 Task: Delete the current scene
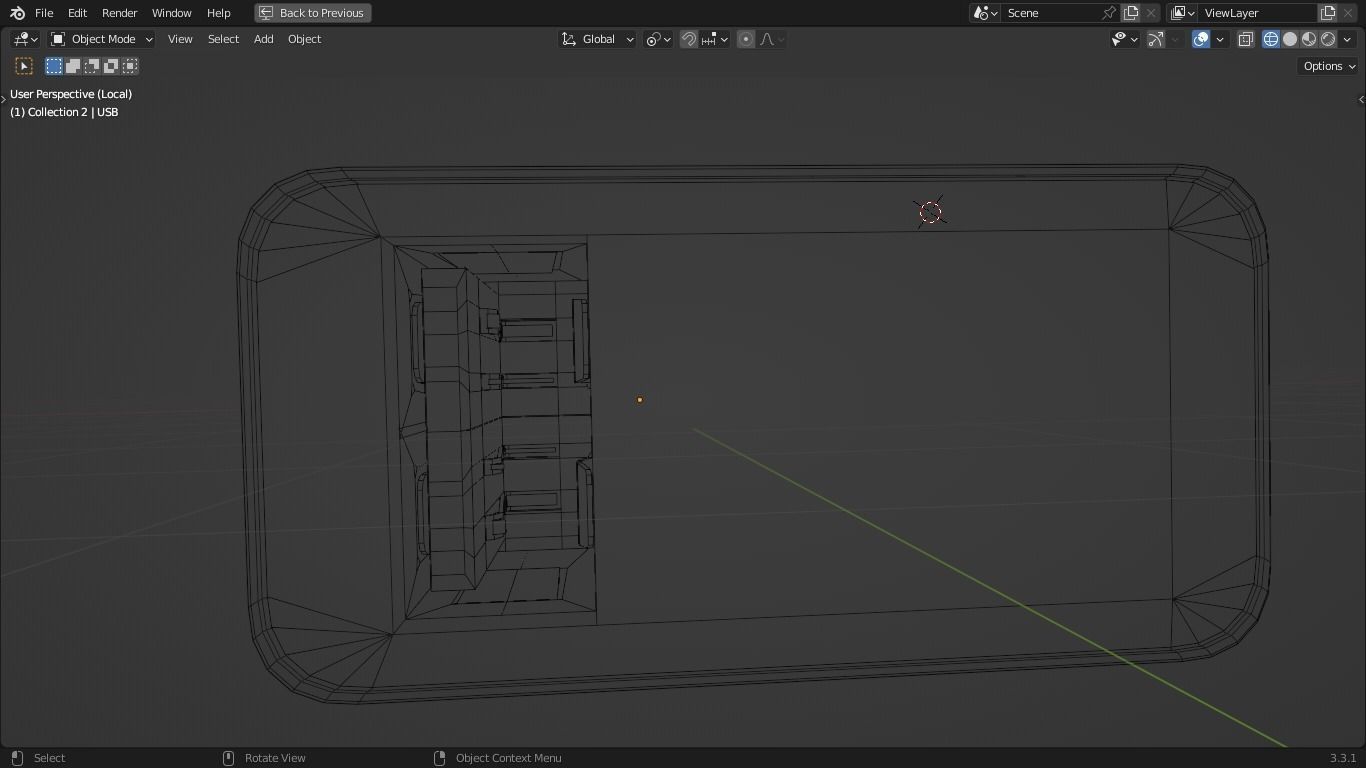pos(1151,13)
